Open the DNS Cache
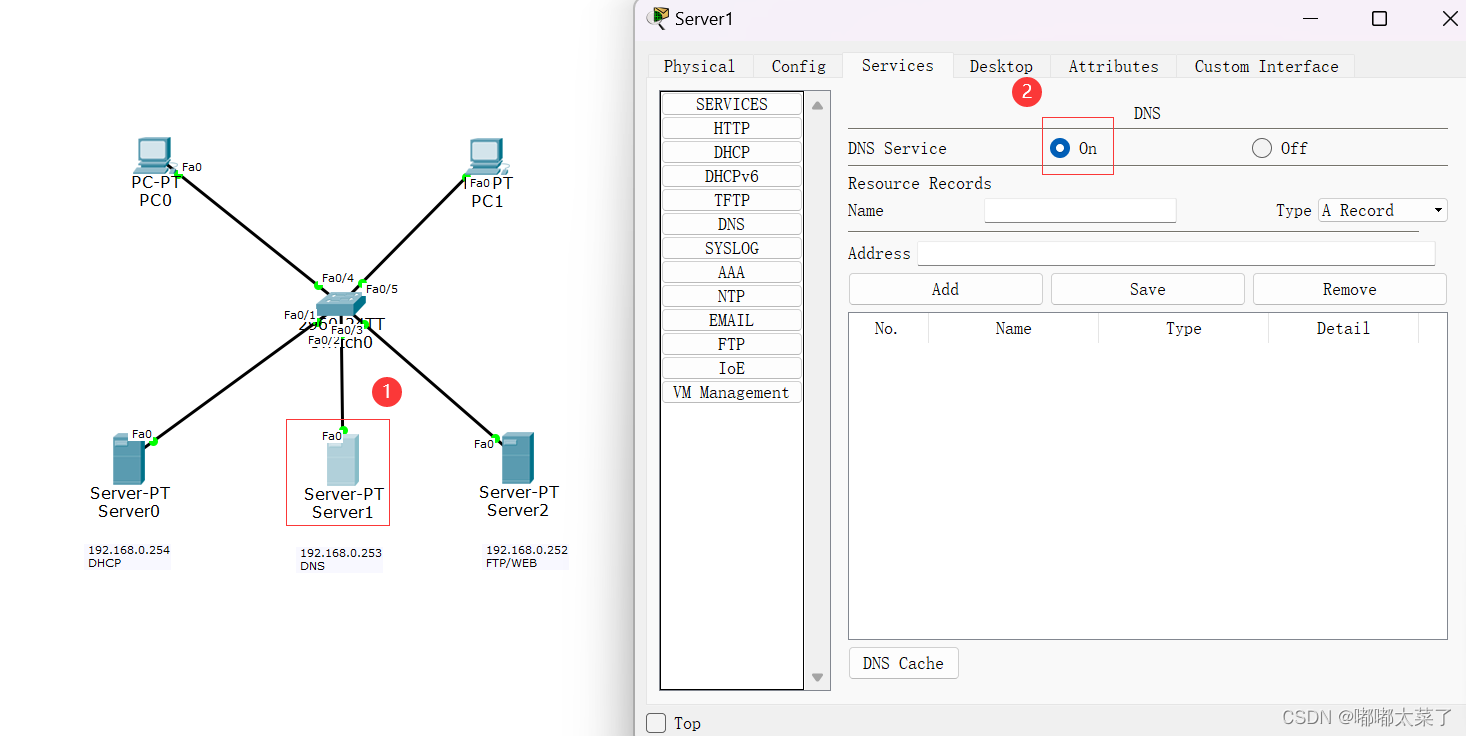 tap(903, 663)
